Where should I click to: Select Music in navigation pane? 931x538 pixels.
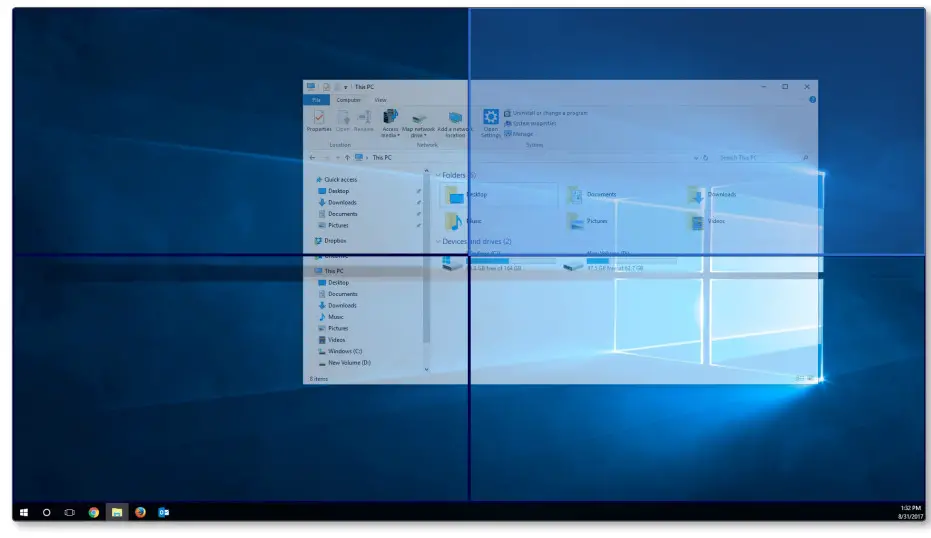point(331,317)
